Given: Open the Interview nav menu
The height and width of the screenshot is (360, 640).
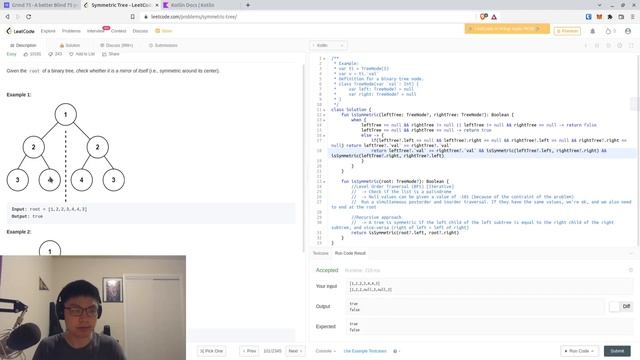Looking at the screenshot, I should point(95,31).
